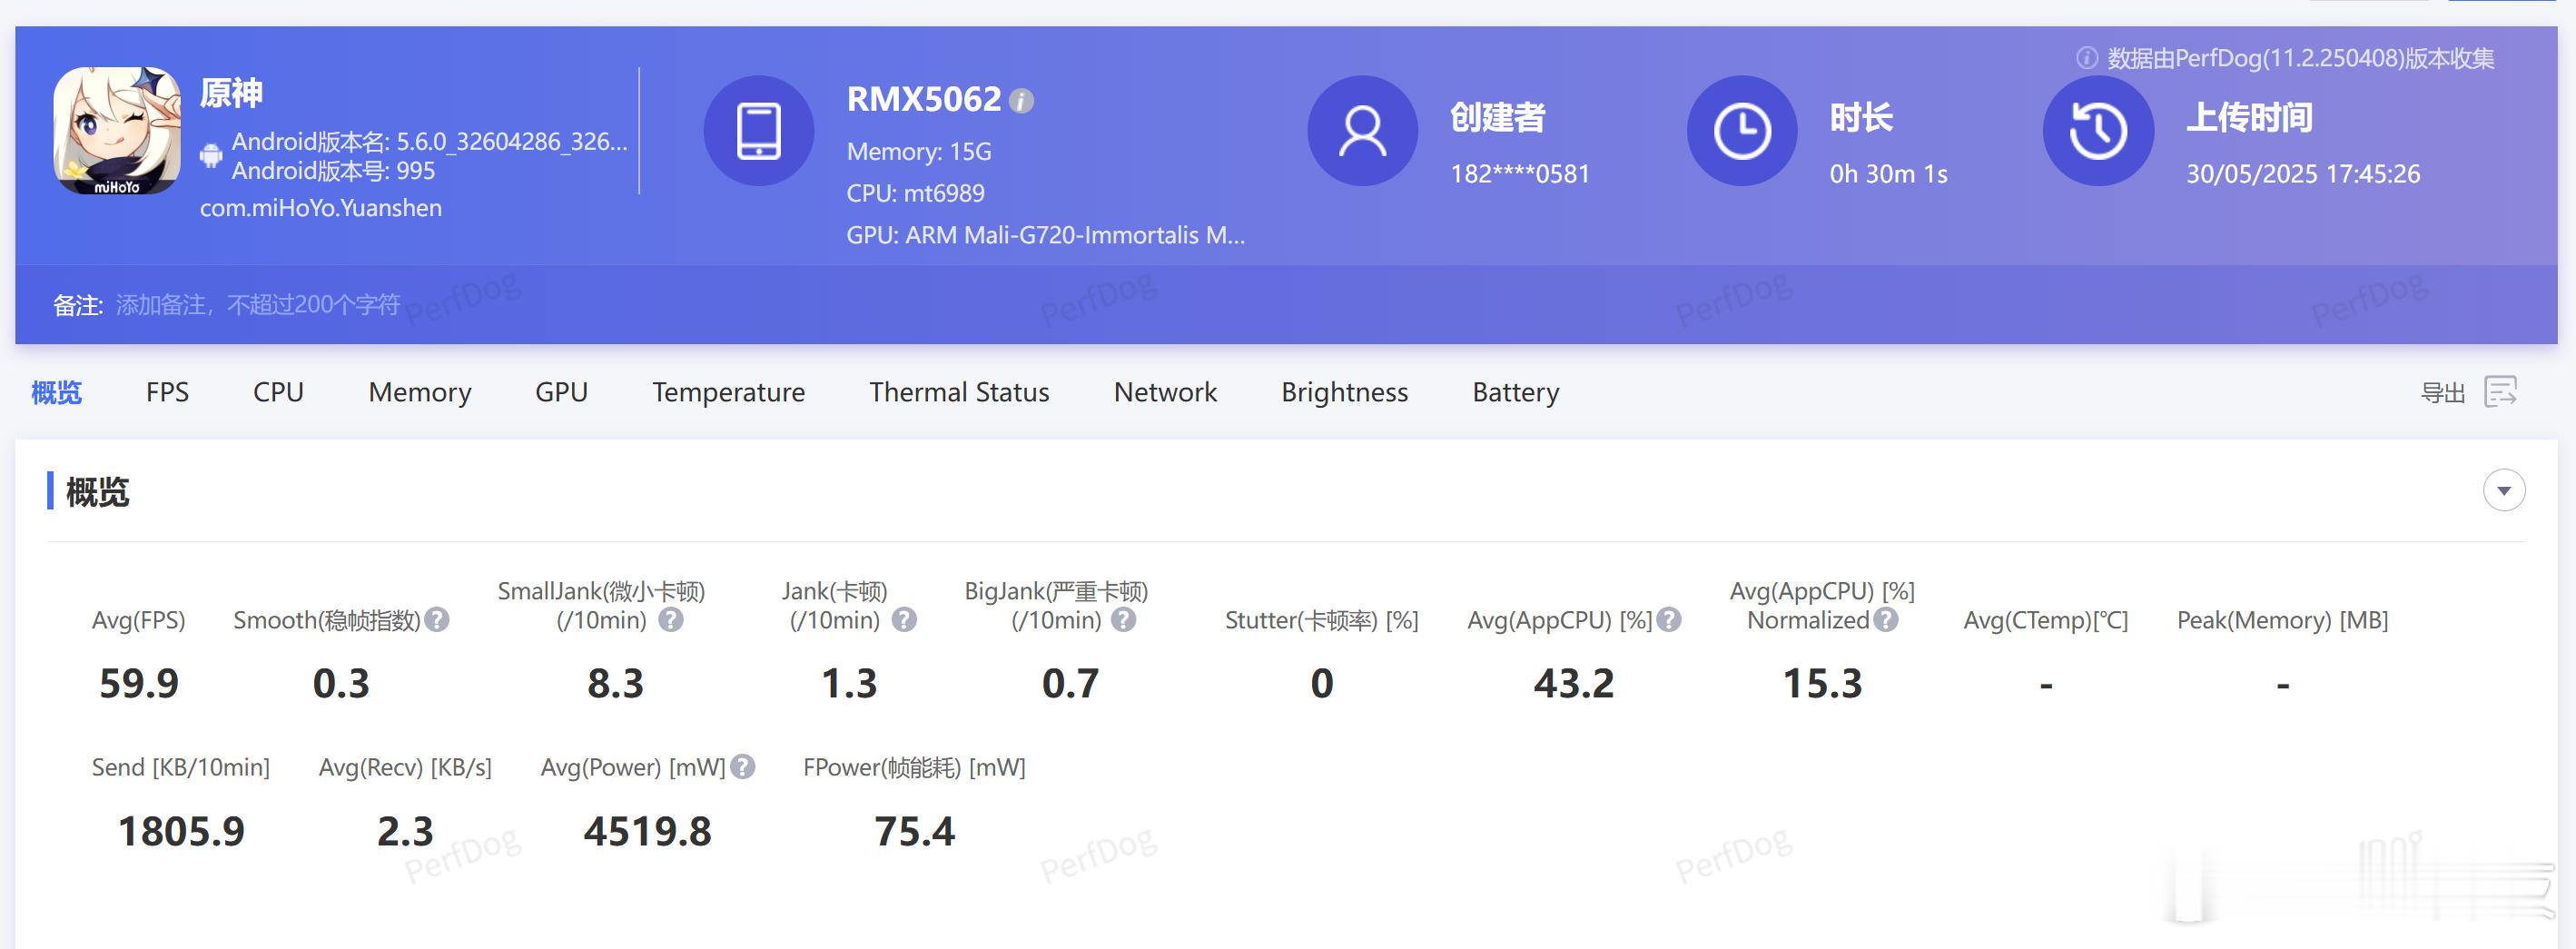The image size is (2576, 949).
Task: Click the Avg(Power) value 4519.8
Action: coord(647,832)
